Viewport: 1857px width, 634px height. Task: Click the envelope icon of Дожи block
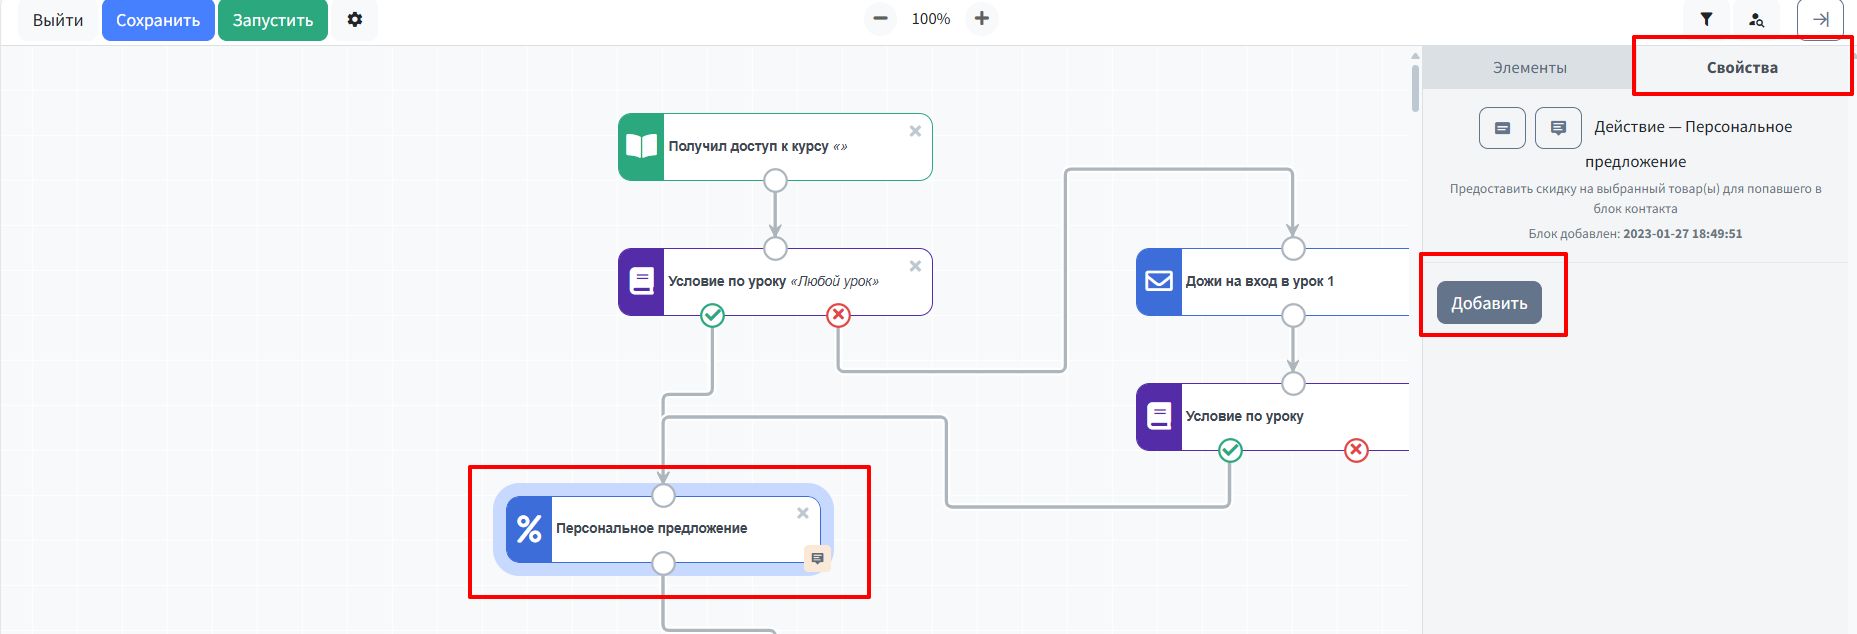click(x=1159, y=281)
